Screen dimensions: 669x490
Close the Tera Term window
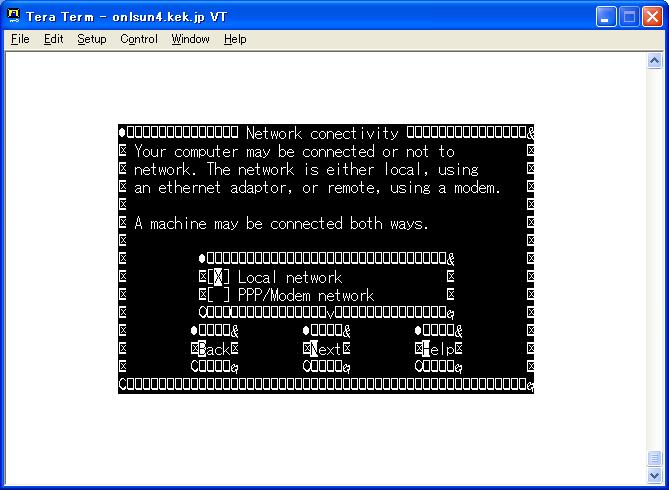point(652,17)
